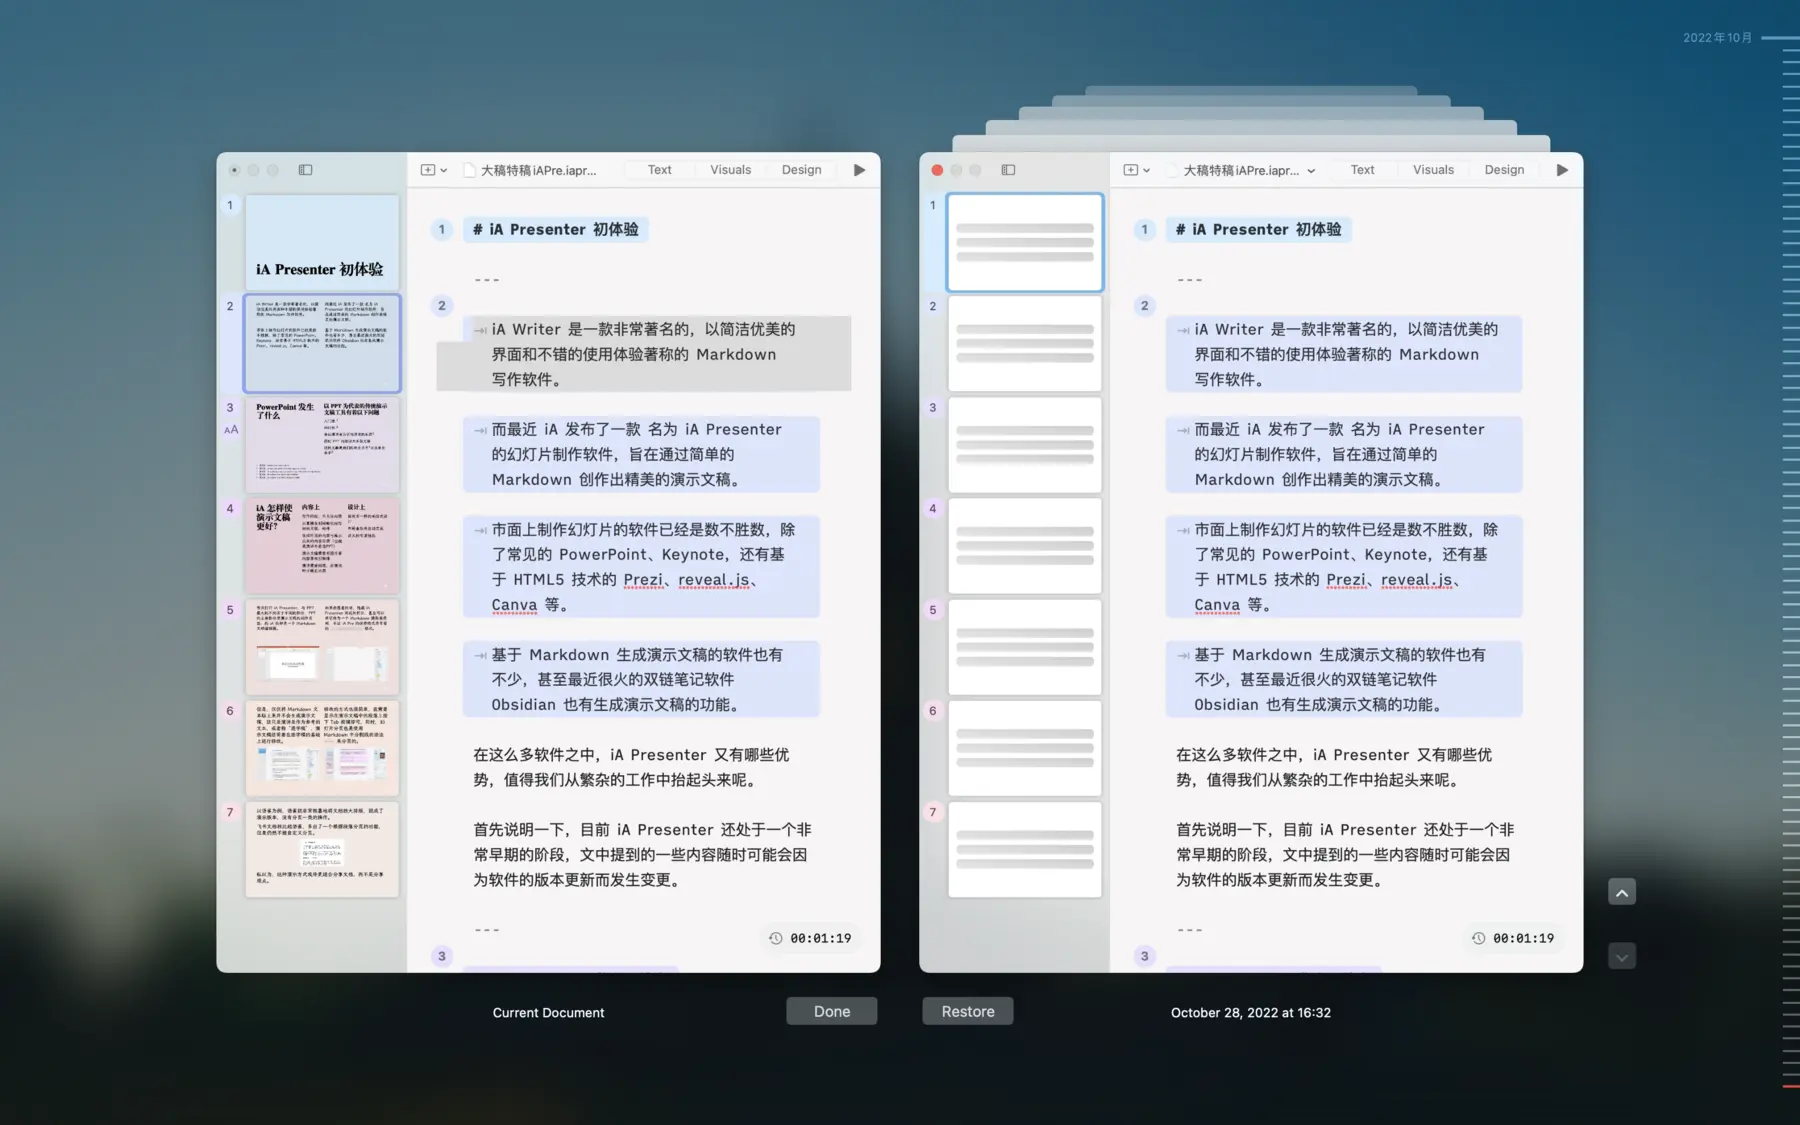Expand document title dropdown in restored window

click(x=1311, y=171)
